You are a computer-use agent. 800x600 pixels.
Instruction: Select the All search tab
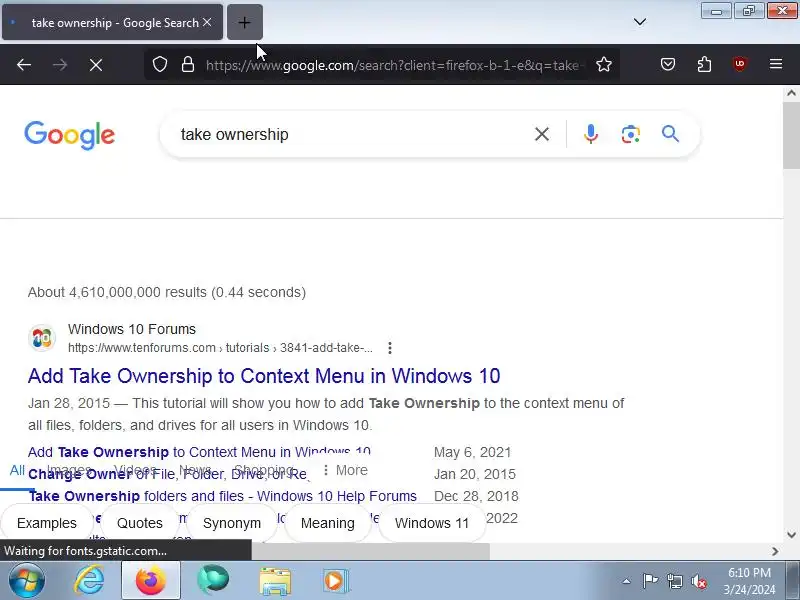click(17, 470)
